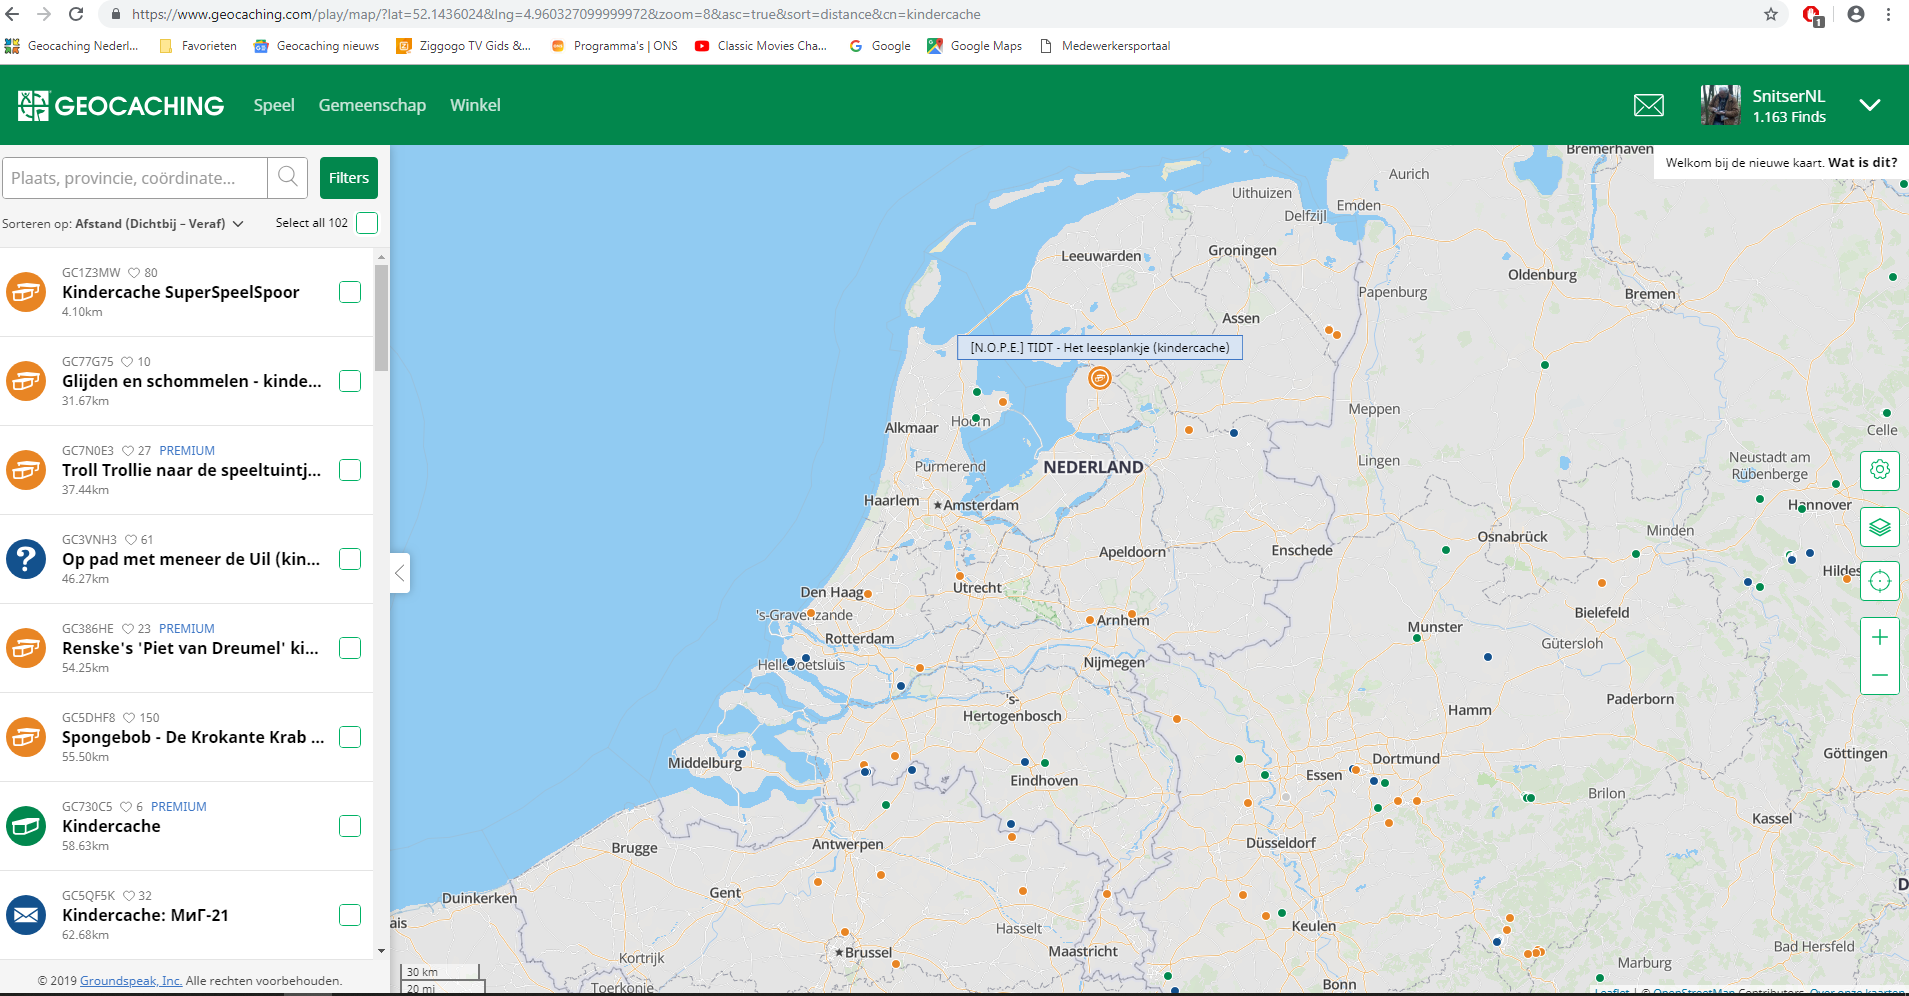Select the Spongebob cache checkbox
This screenshot has height=996, width=1909.
[350, 737]
